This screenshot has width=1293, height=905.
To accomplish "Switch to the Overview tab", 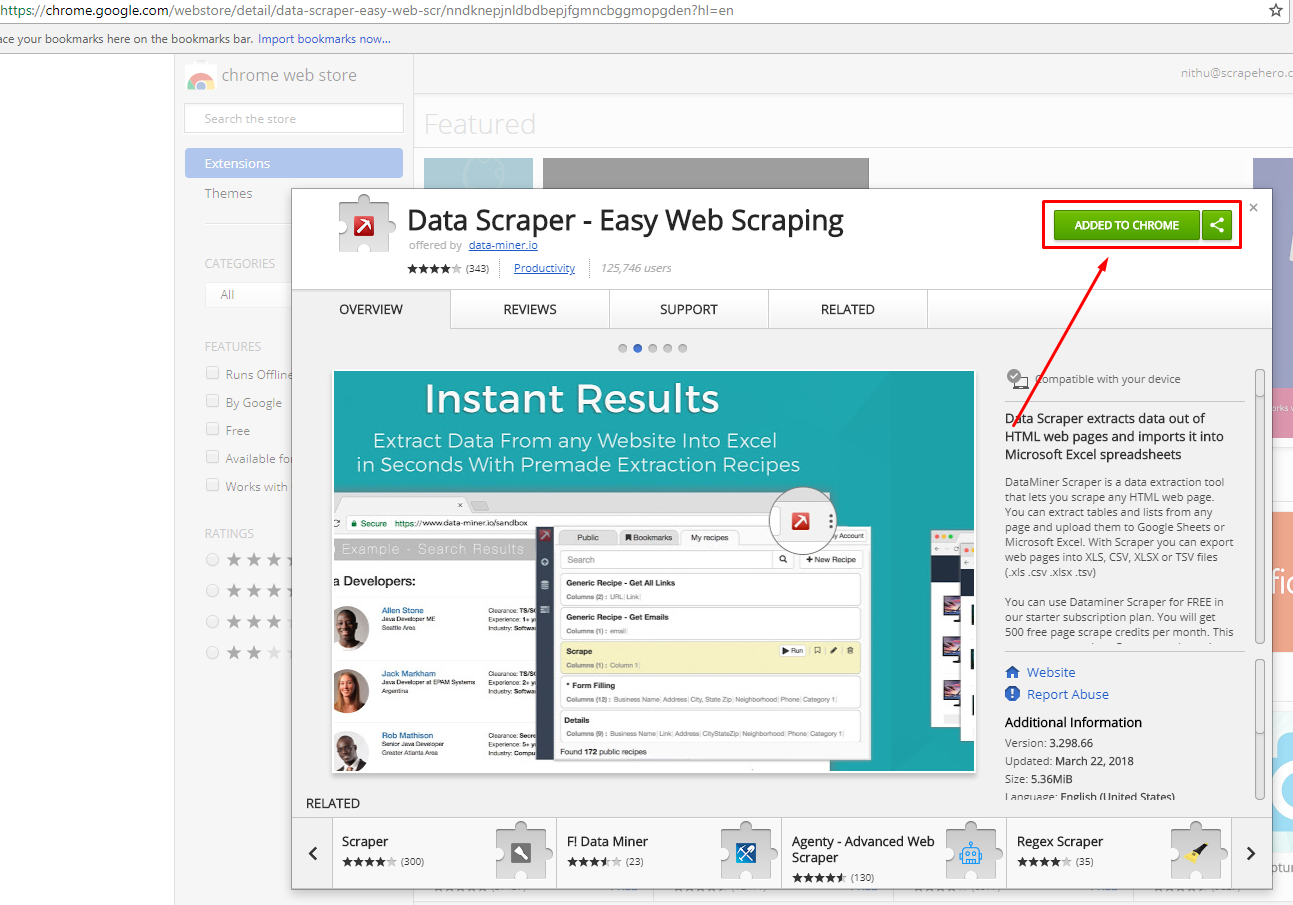I will click(x=371, y=309).
